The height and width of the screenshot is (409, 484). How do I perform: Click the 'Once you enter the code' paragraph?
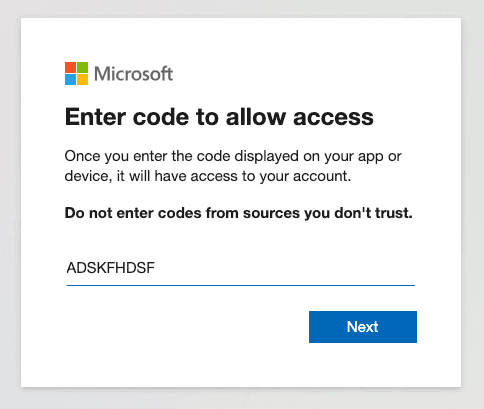pyautogui.click(x=233, y=166)
